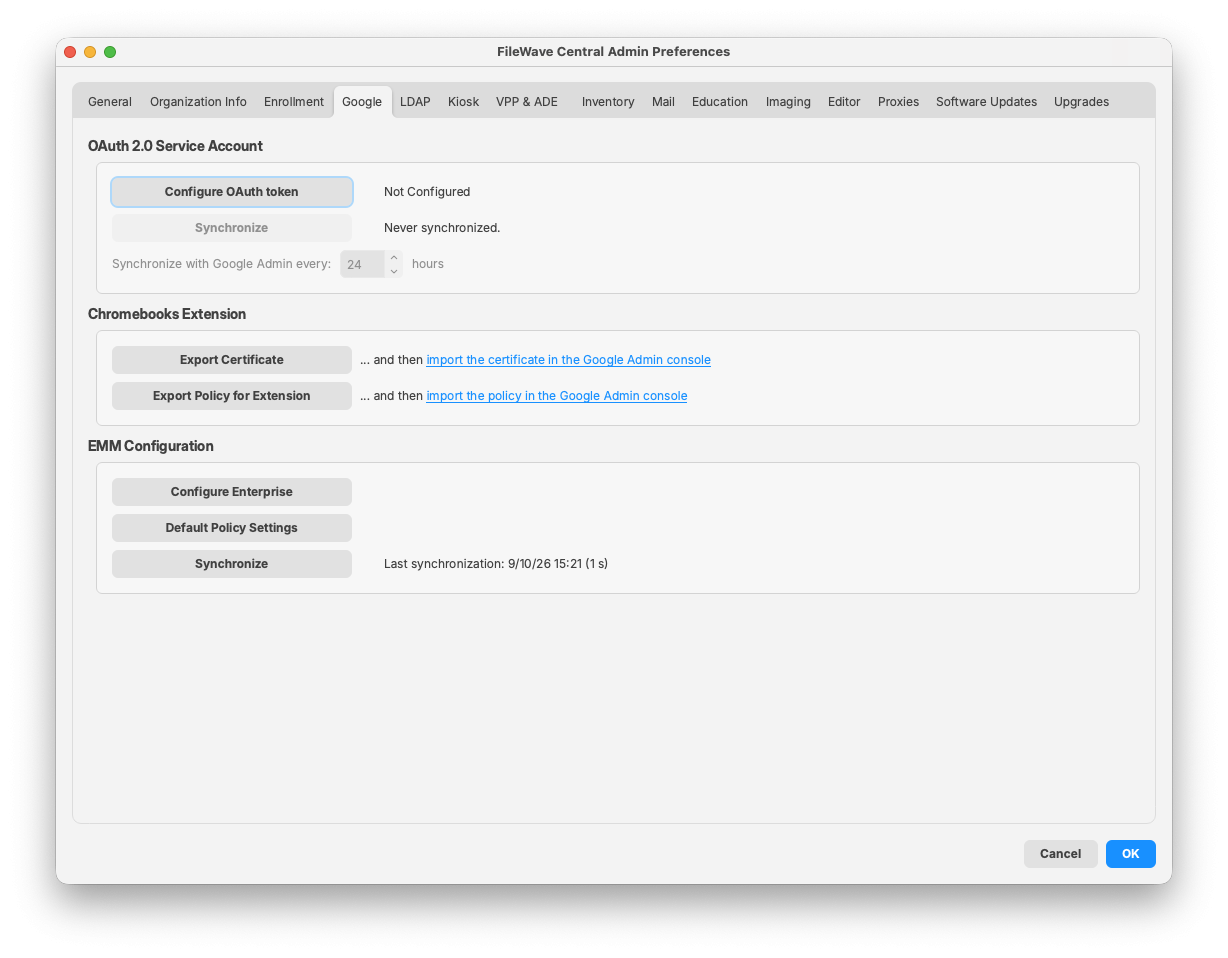Show the Imaging preferences tab
Viewport: 1228px width, 958px height.
pos(788,102)
